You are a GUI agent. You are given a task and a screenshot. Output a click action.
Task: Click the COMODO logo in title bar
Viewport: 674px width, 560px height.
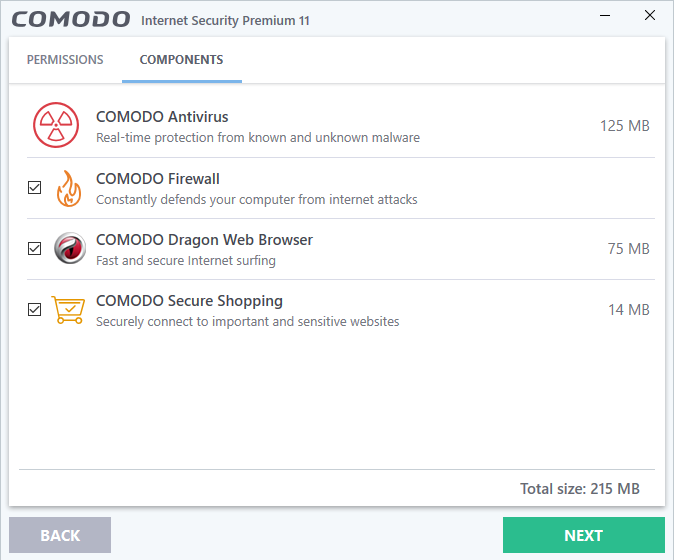click(71, 19)
